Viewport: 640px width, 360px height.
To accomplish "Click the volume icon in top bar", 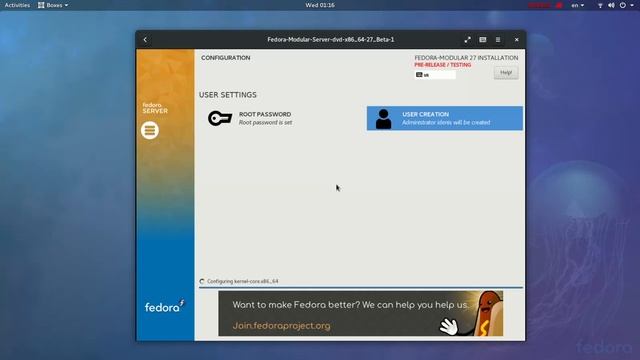I will pos(611,5).
